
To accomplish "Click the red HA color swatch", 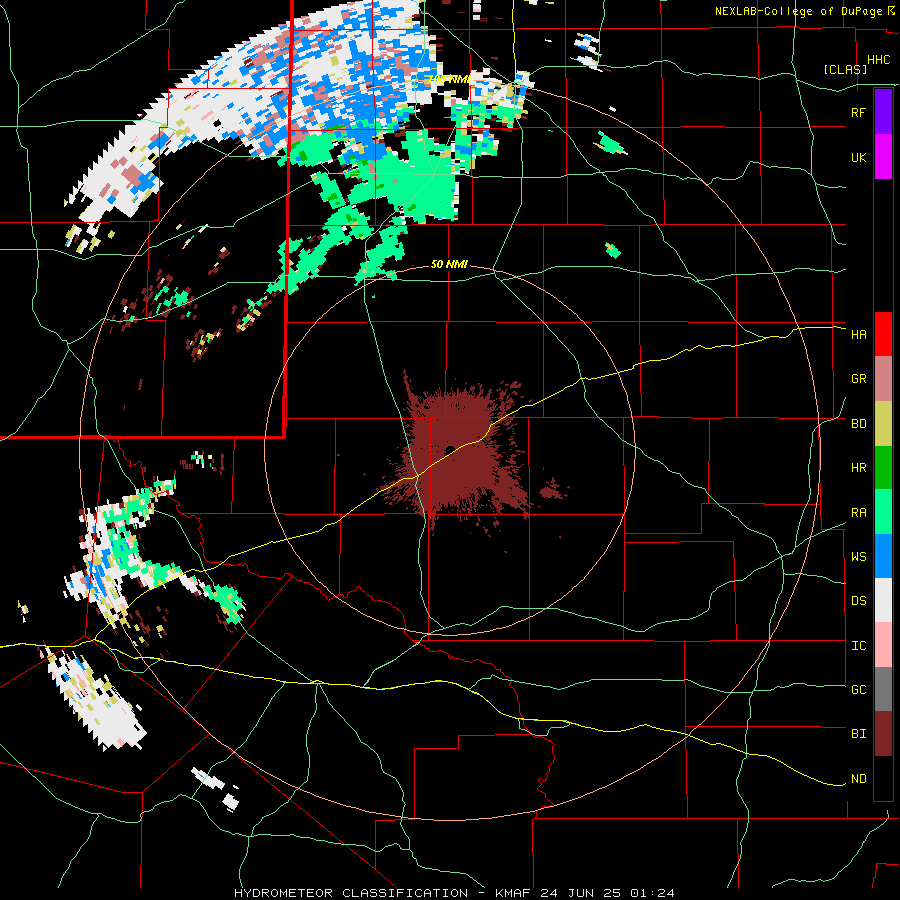I will click(883, 334).
